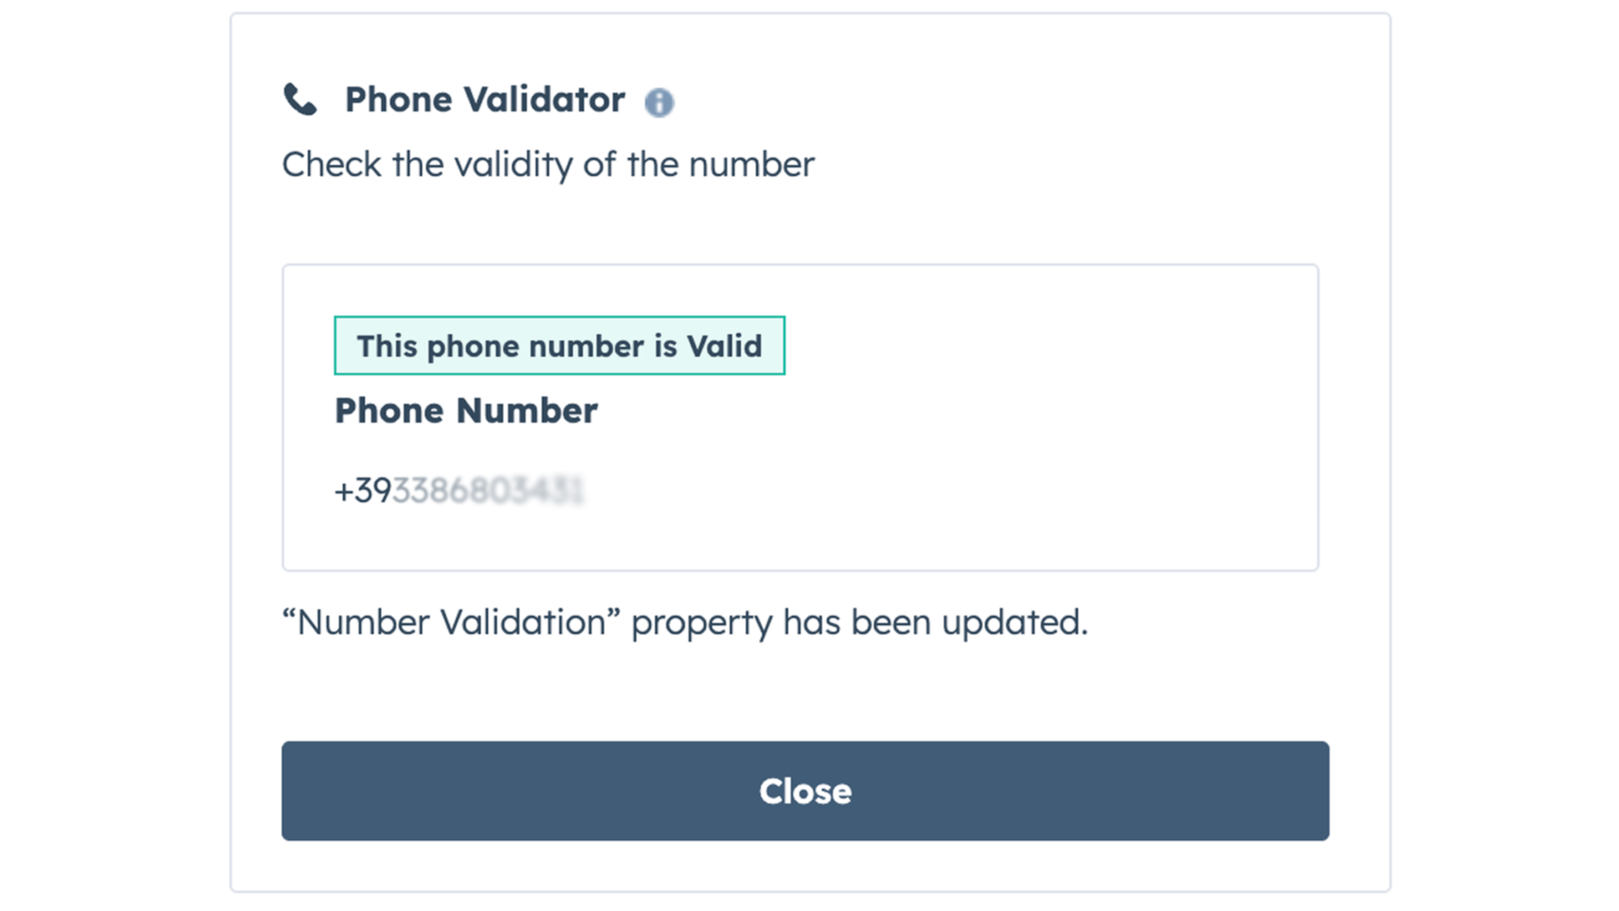This screenshot has height=911, width=1619.
Task: Click the Phone Validator title text
Action: click(x=483, y=99)
